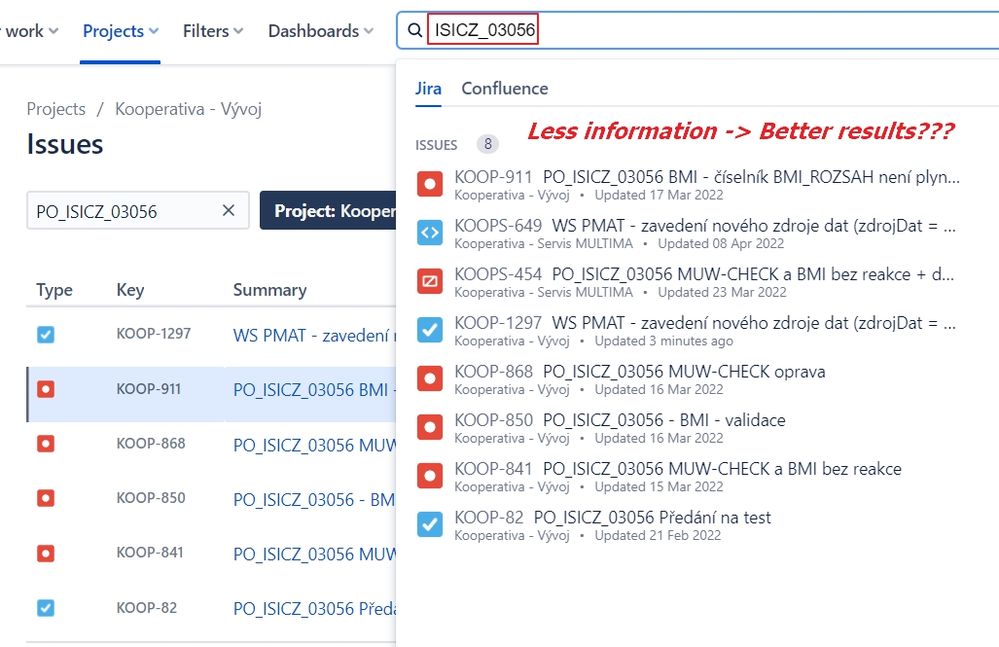Clear the PO_ISICZ_03056 issue filter text
This screenshot has width=999, height=647.
click(229, 210)
